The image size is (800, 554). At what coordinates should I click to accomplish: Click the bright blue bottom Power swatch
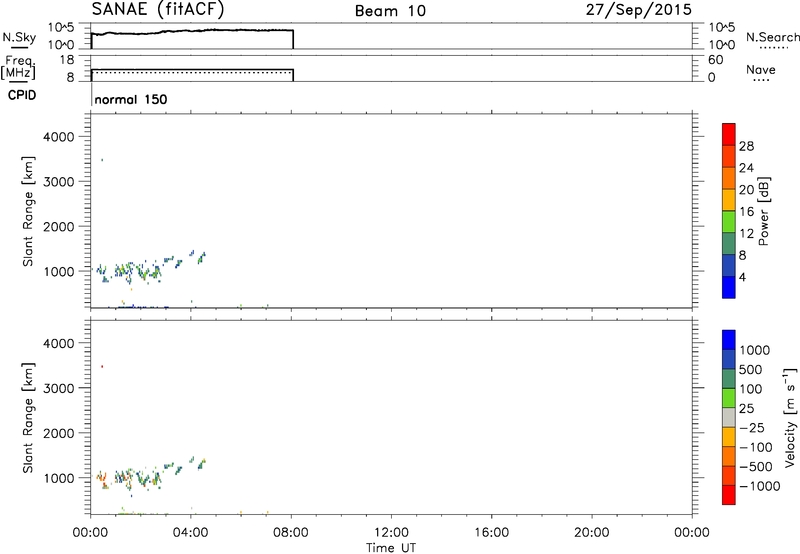729,287
